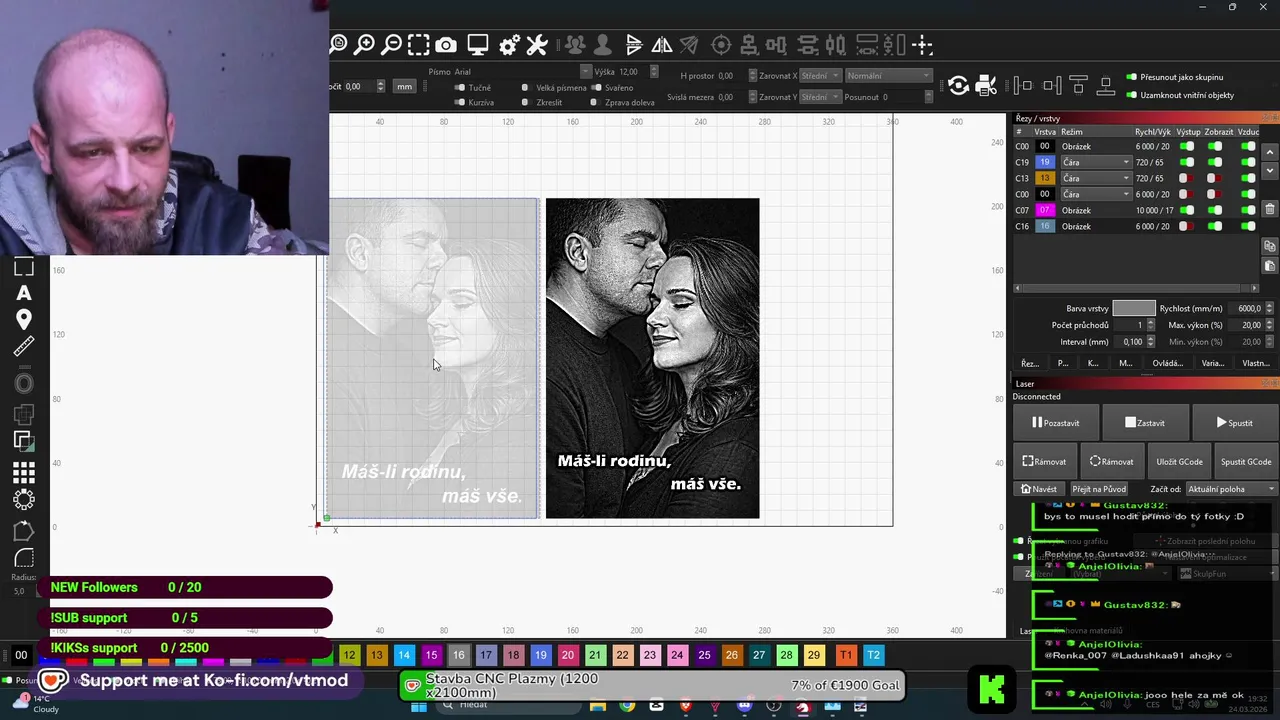Click the Zoom Out magnifier icon
Screen dimensions: 1280x720
(x=392, y=45)
